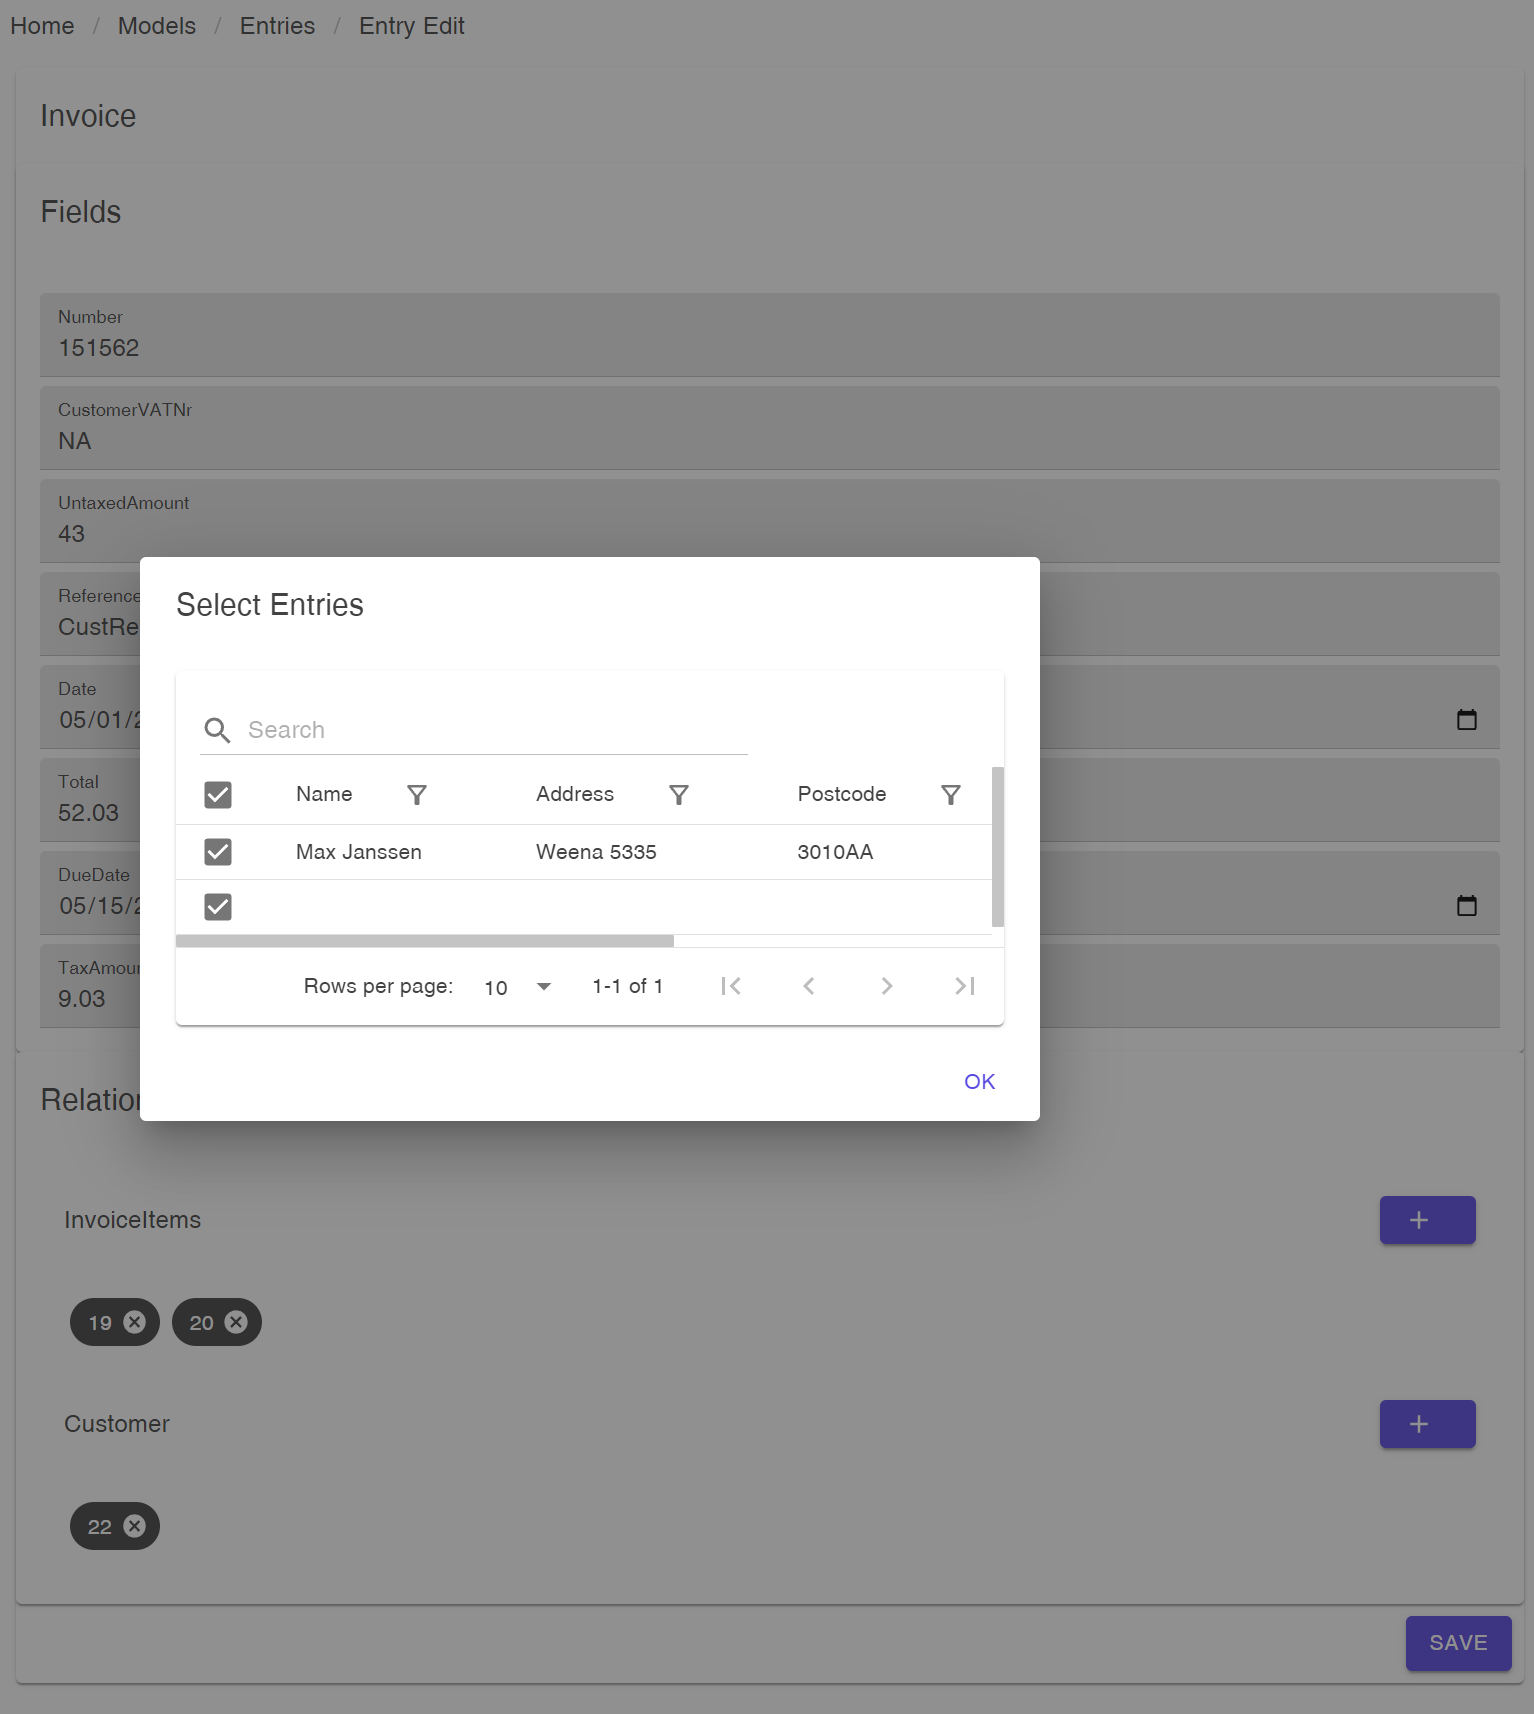Uncheck the Max Janssen row checkbox
The height and width of the screenshot is (1714, 1534).
(218, 852)
